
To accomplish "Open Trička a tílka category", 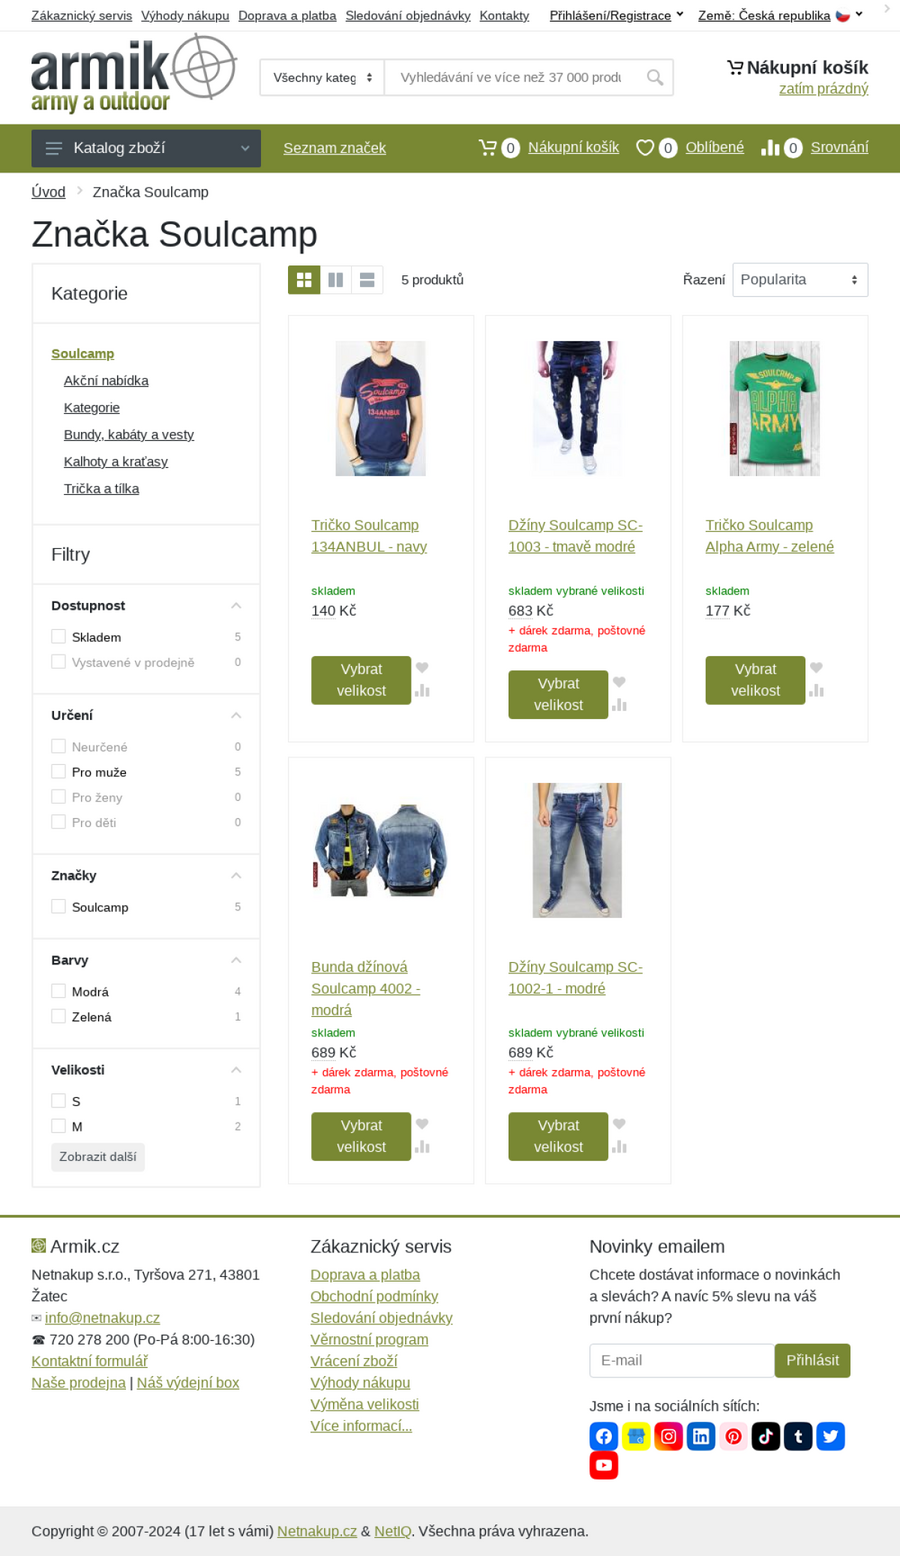I will 101,488.
